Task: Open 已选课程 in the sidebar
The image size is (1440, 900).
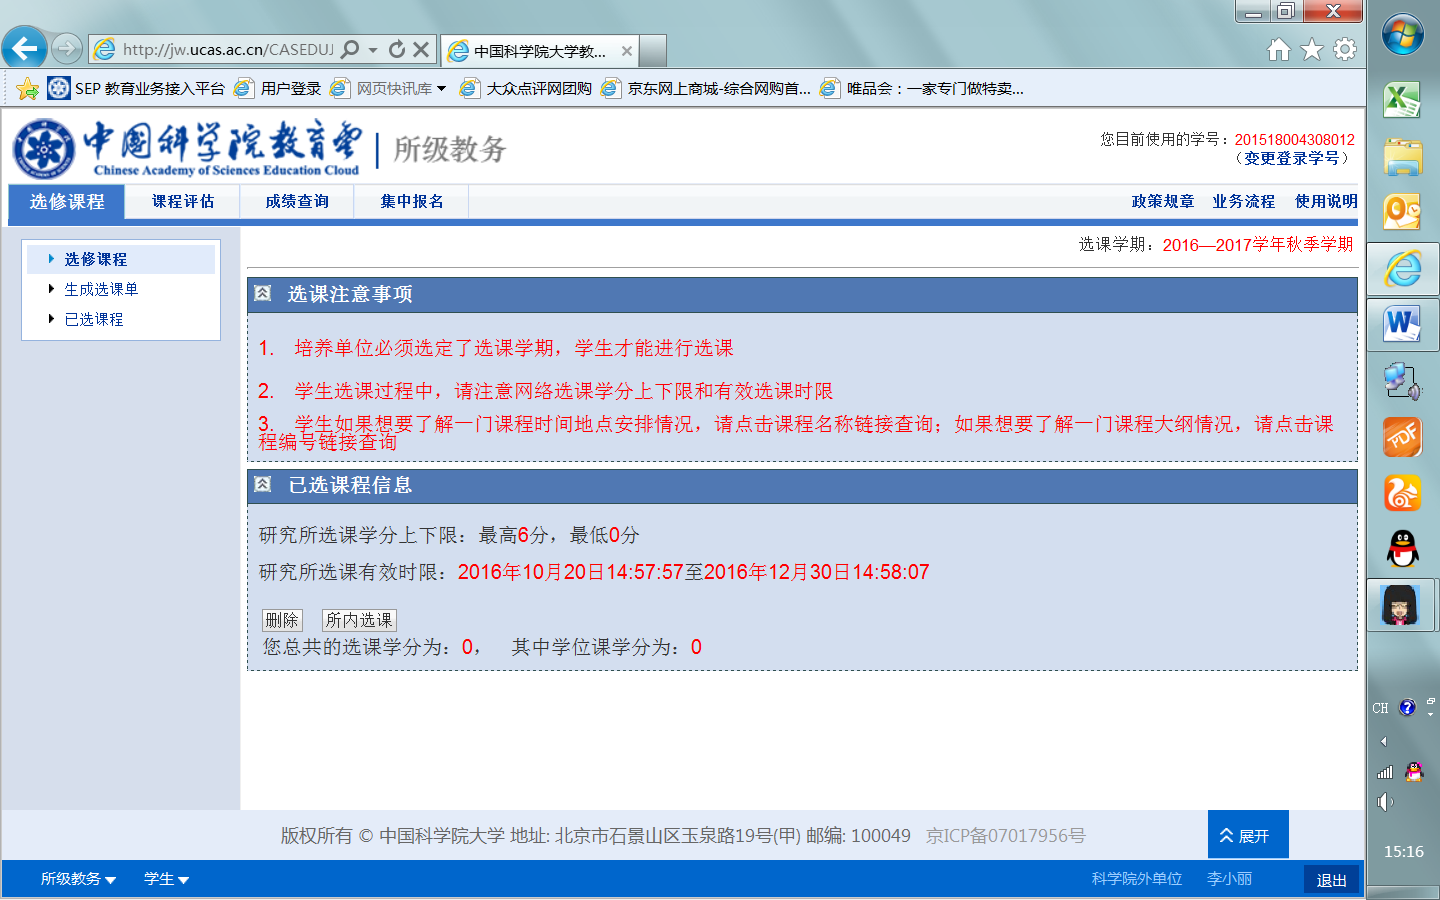Action: coord(94,319)
